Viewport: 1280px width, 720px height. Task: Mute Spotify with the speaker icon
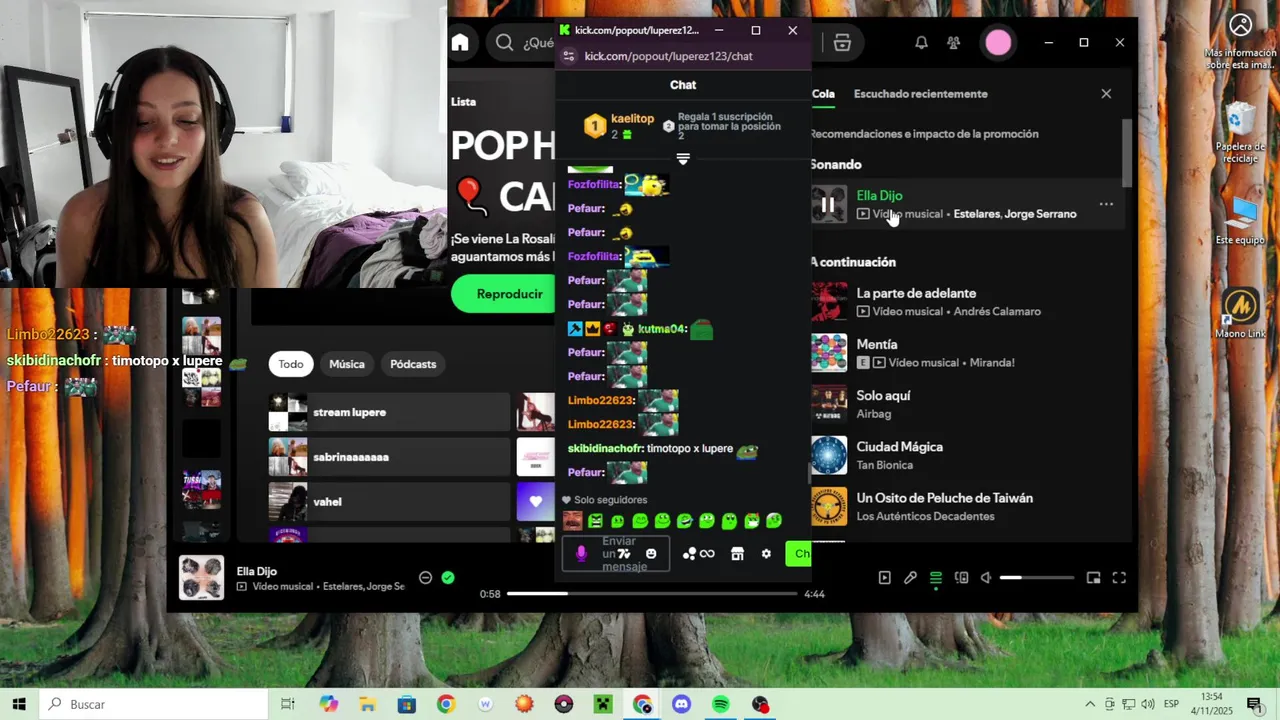tap(987, 577)
